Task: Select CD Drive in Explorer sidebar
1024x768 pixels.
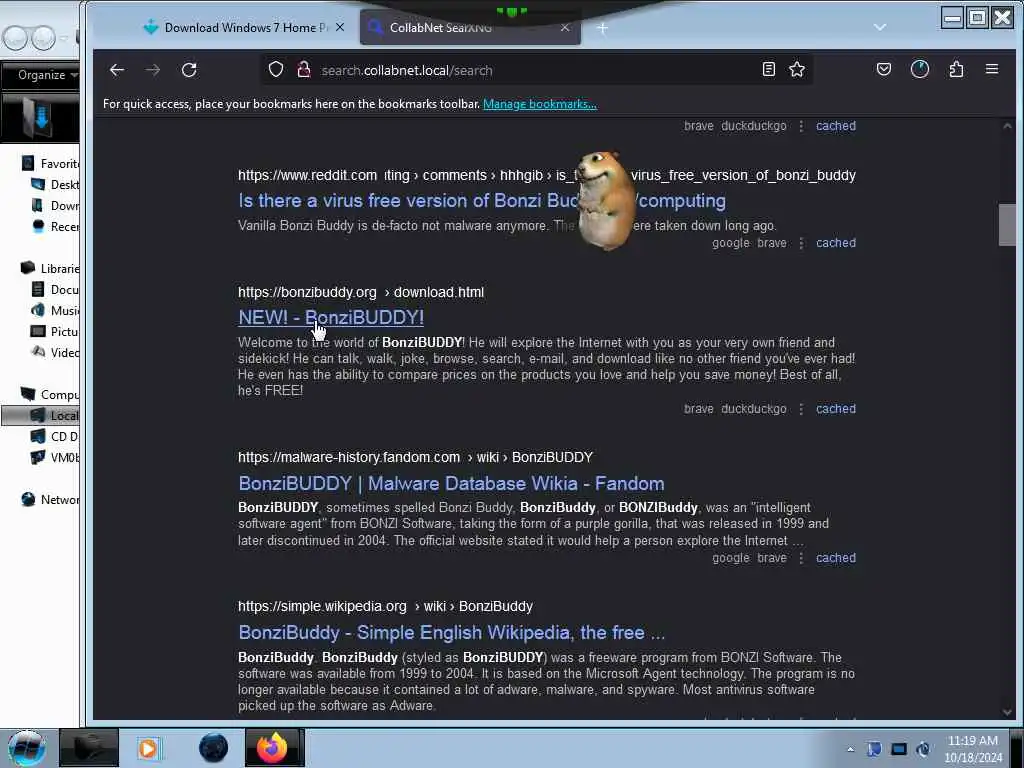Action: tap(56, 436)
